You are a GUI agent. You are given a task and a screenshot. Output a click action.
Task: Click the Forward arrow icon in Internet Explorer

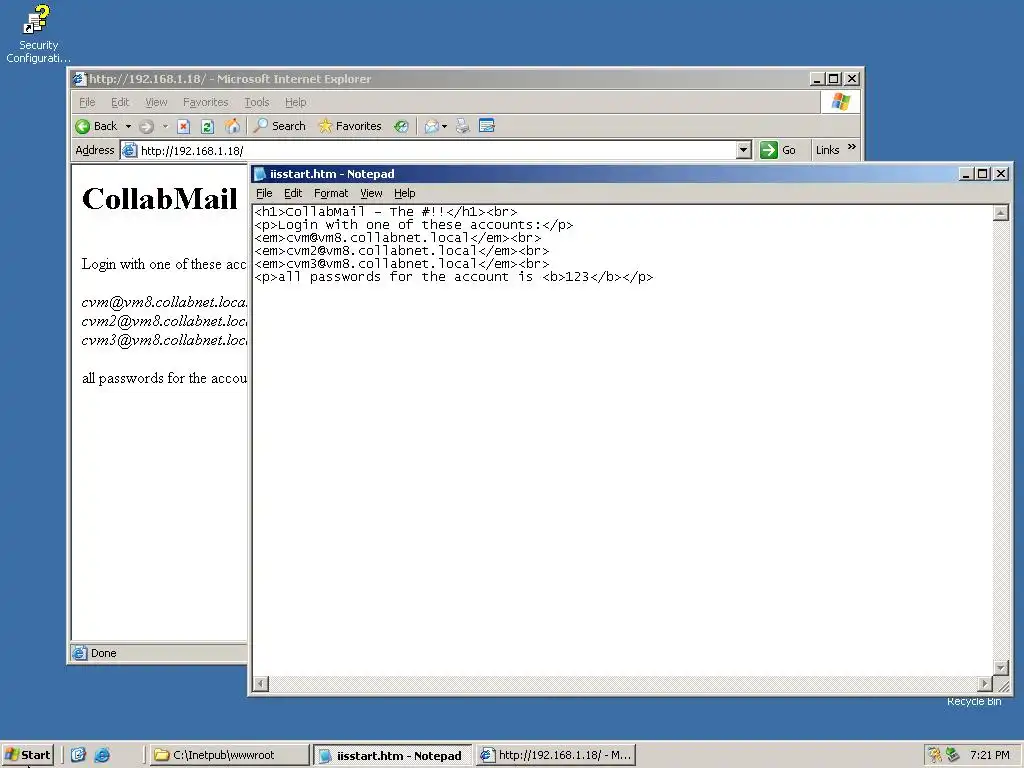[146, 127]
